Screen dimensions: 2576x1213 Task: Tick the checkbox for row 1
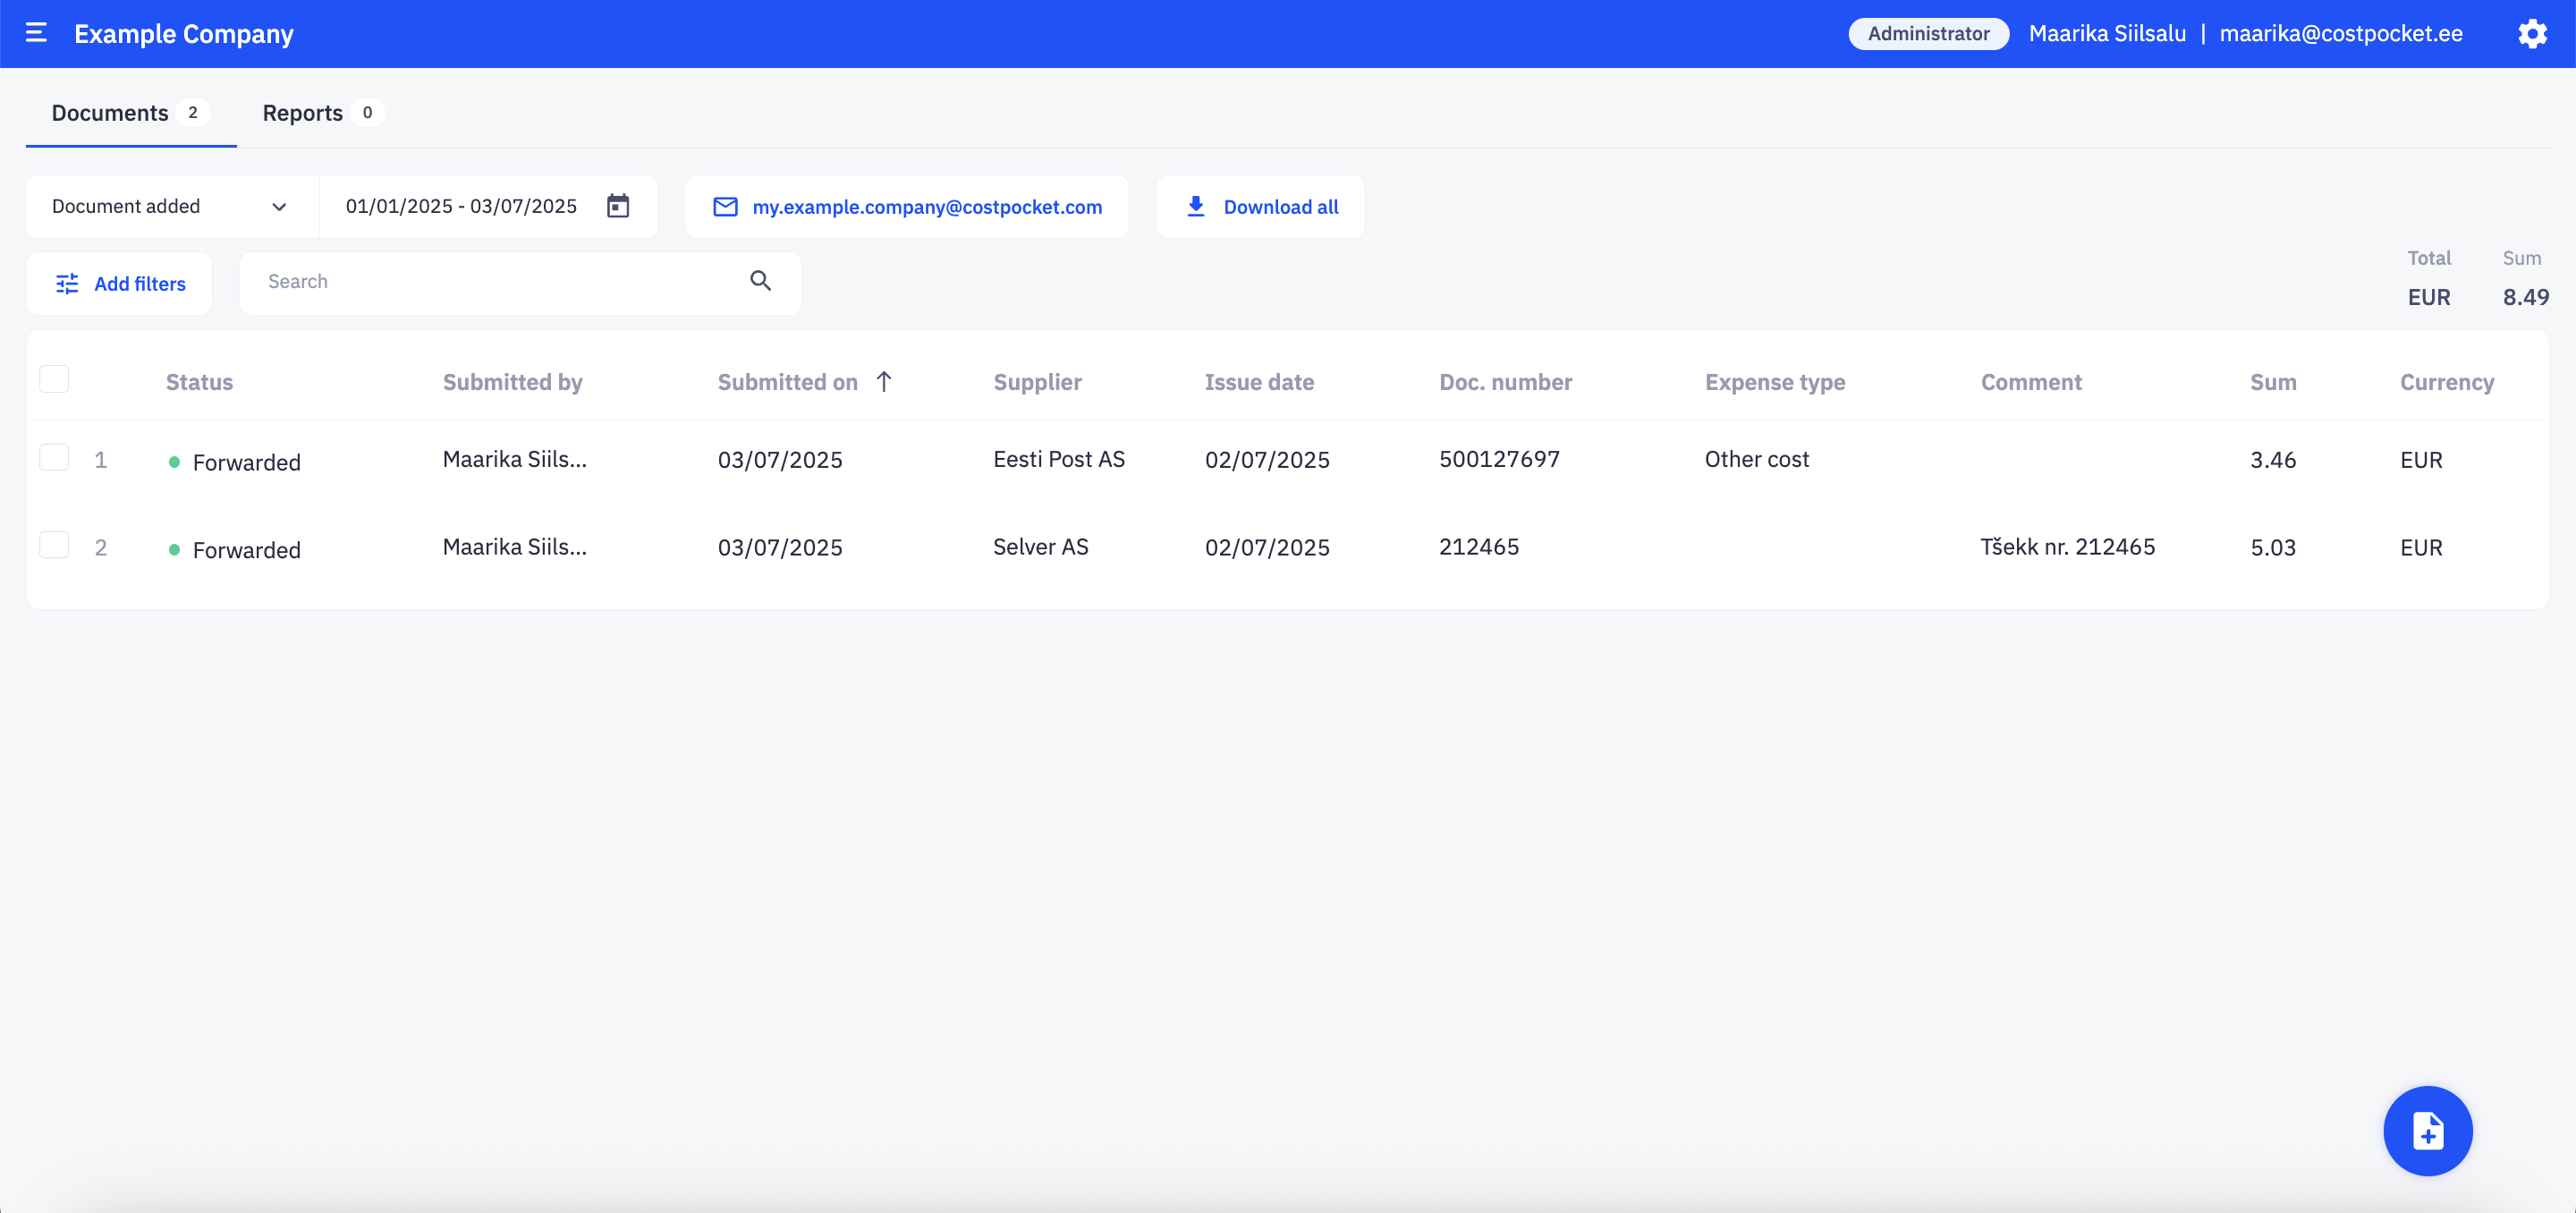54,457
